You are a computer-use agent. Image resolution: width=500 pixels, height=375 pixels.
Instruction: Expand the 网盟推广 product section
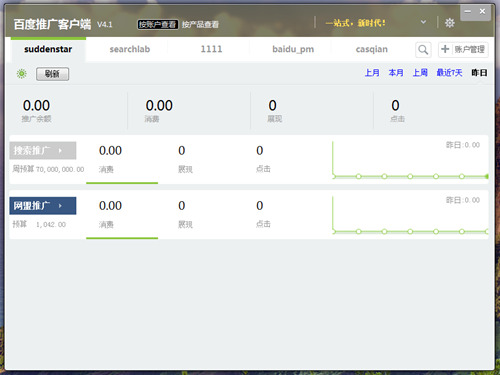coord(43,206)
